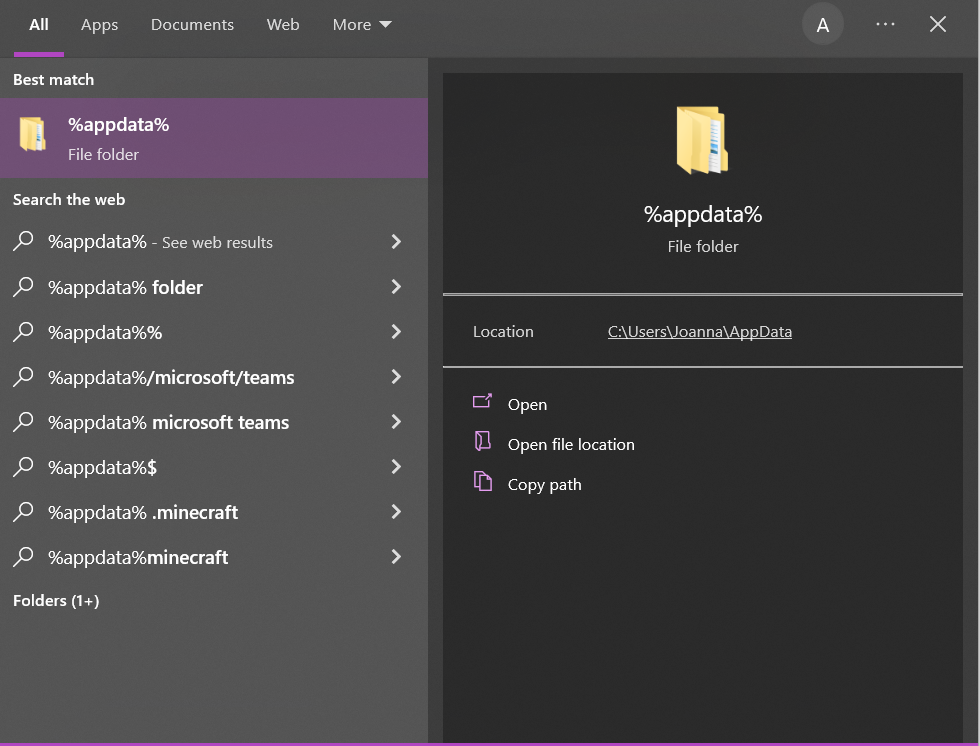Select '%appdata% - See web results' suggestion

pos(214,242)
